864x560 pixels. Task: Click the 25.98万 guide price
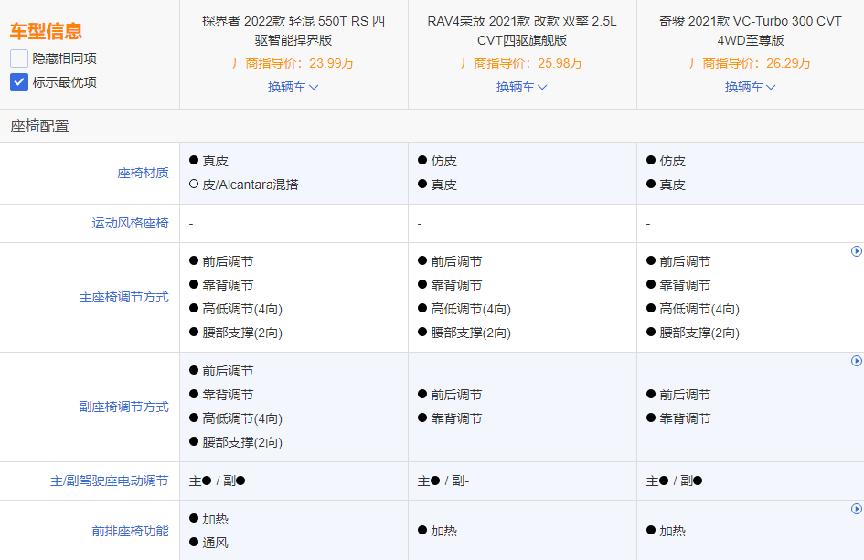click(x=560, y=63)
